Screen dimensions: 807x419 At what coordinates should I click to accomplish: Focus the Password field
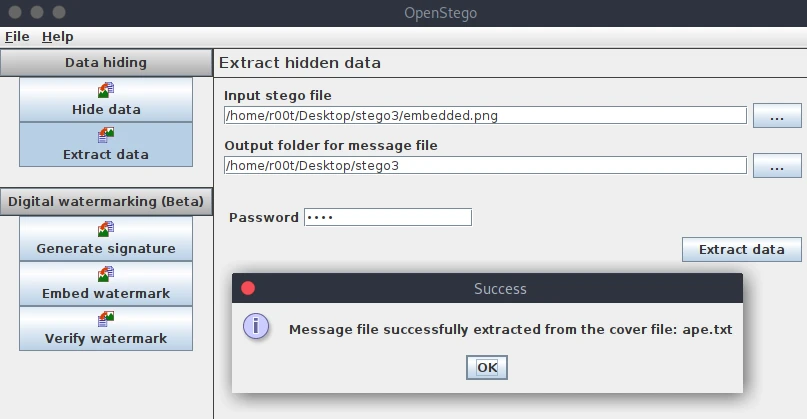(x=387, y=217)
